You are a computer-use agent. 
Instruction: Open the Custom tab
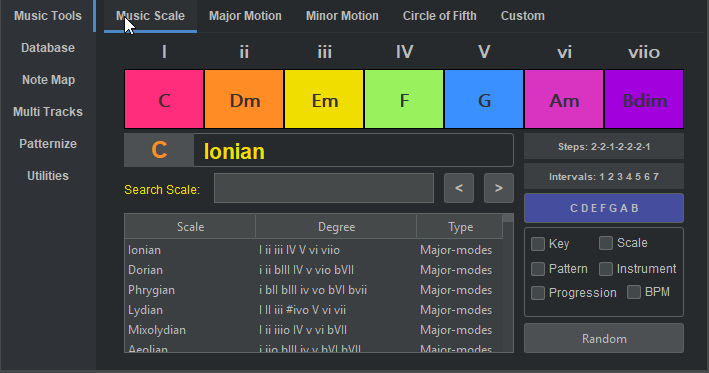pos(523,16)
